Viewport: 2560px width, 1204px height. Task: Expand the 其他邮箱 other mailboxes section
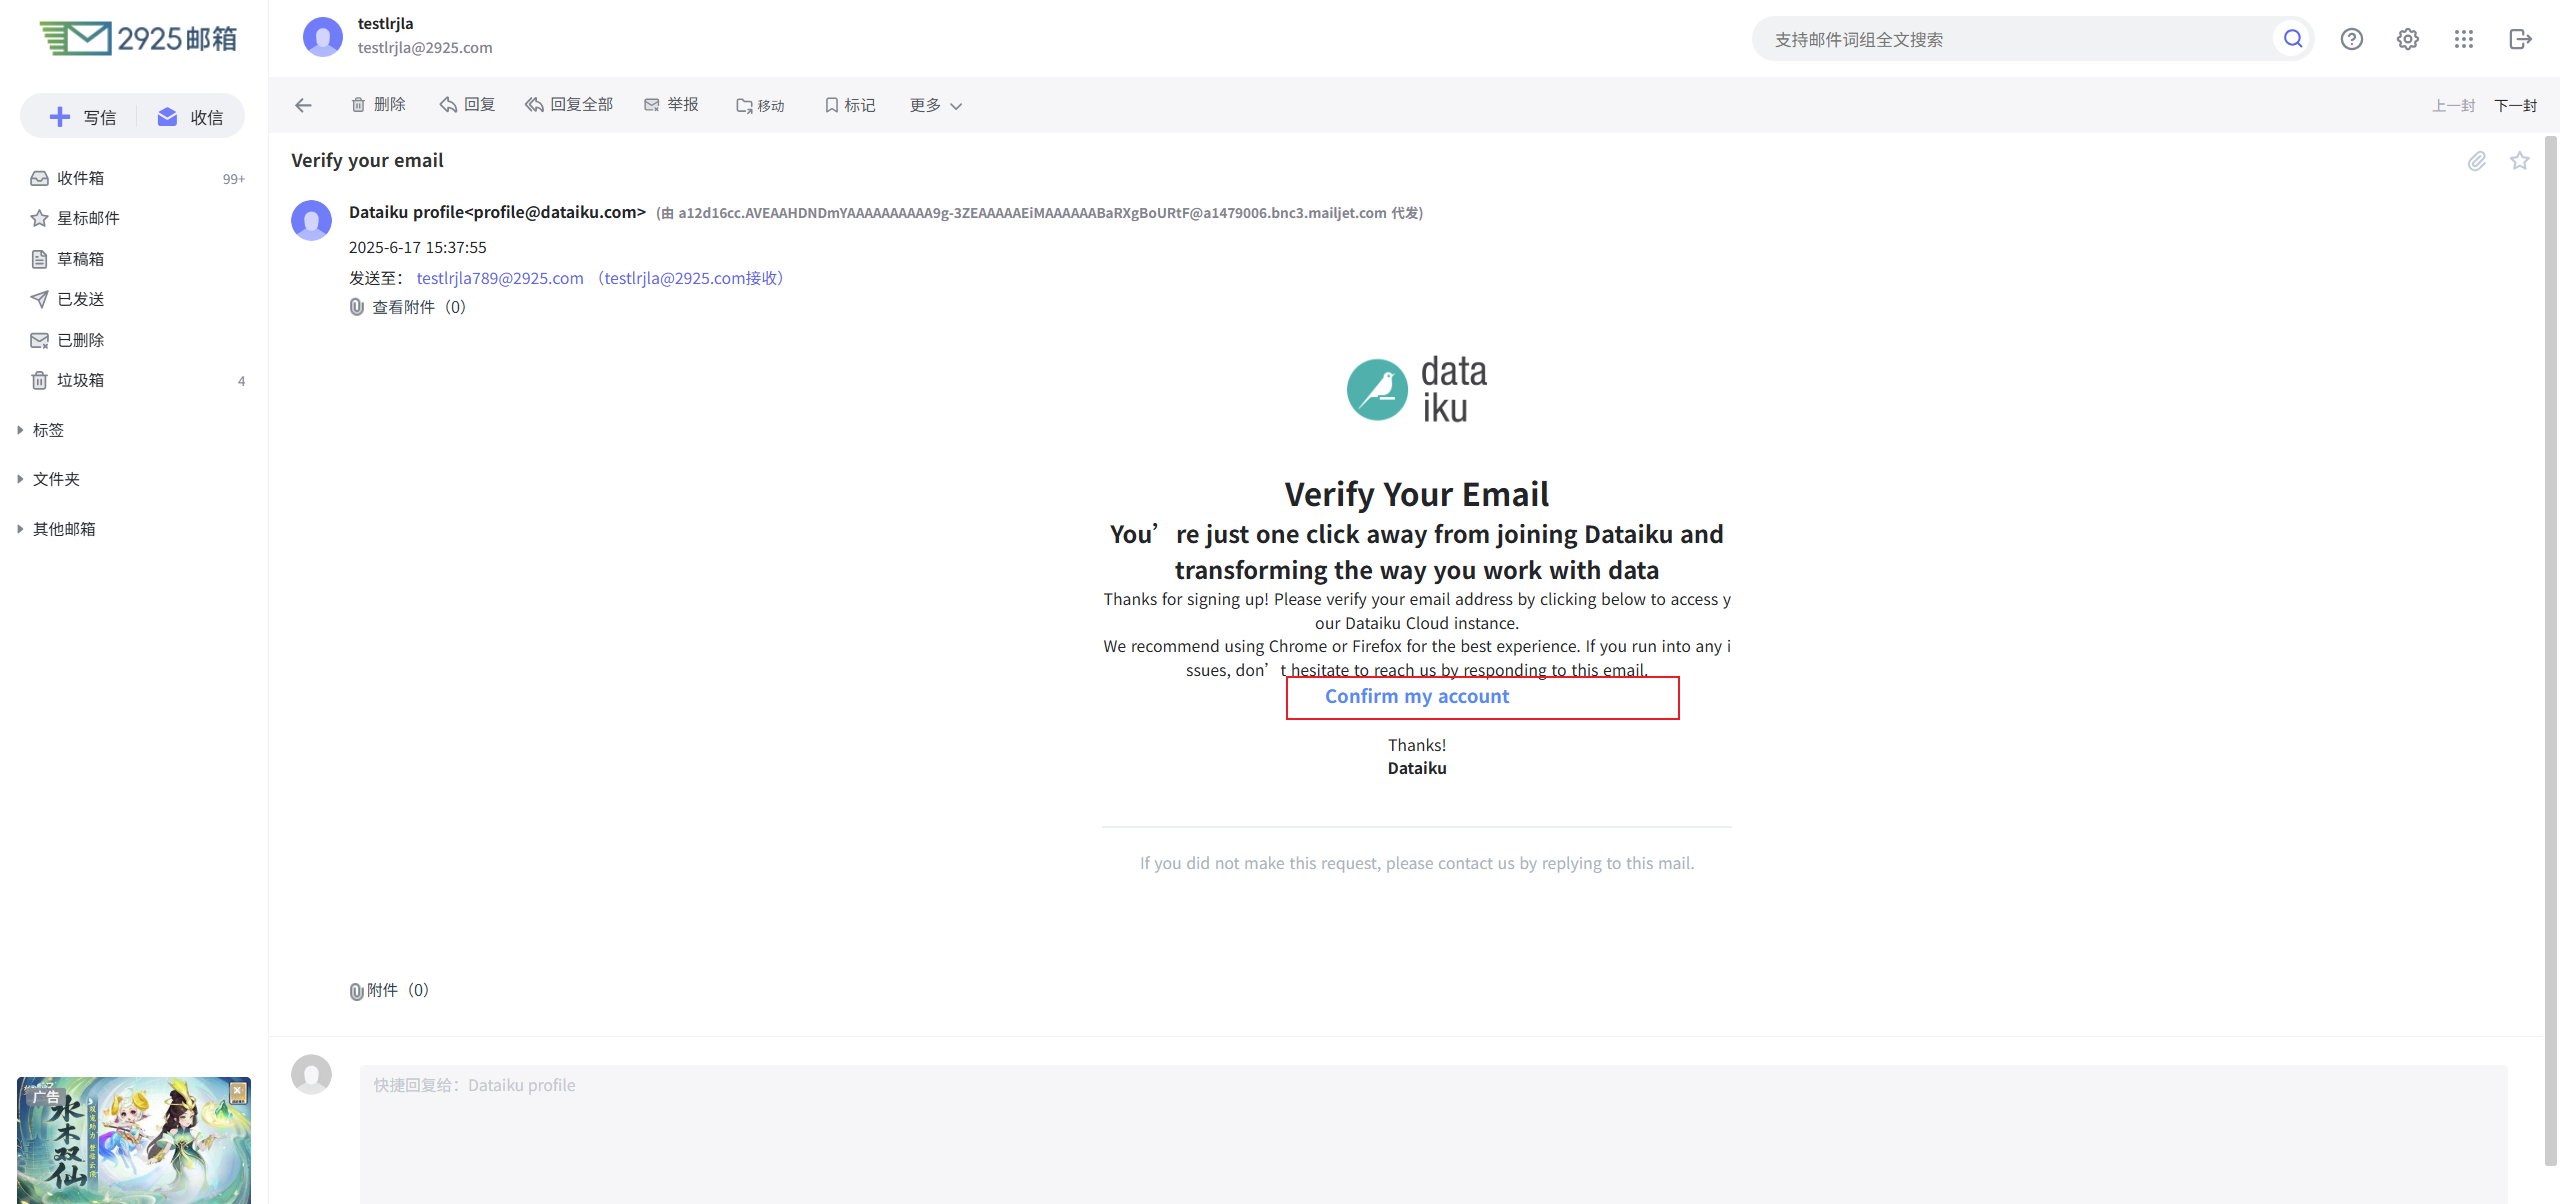click(x=56, y=529)
